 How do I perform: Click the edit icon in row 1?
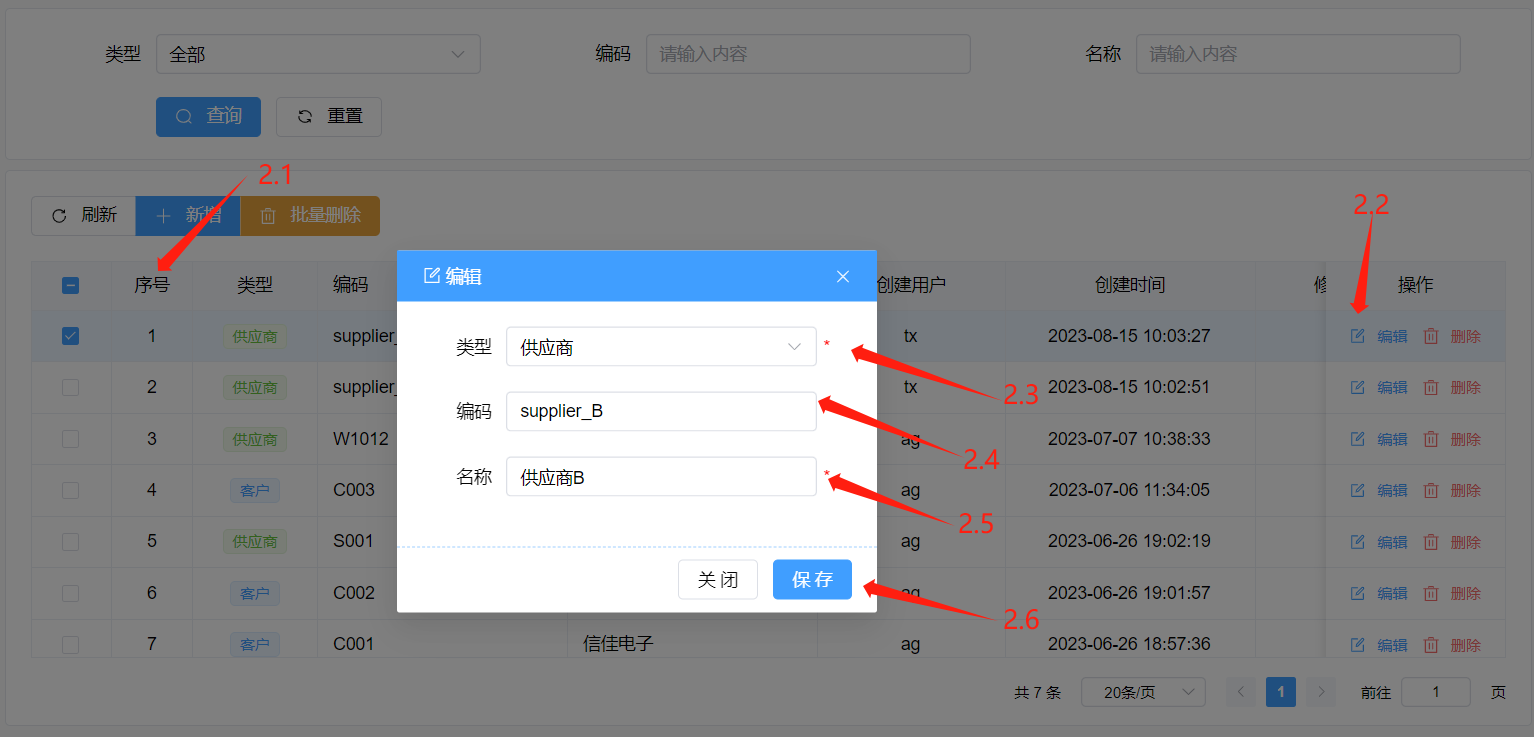tap(1357, 336)
